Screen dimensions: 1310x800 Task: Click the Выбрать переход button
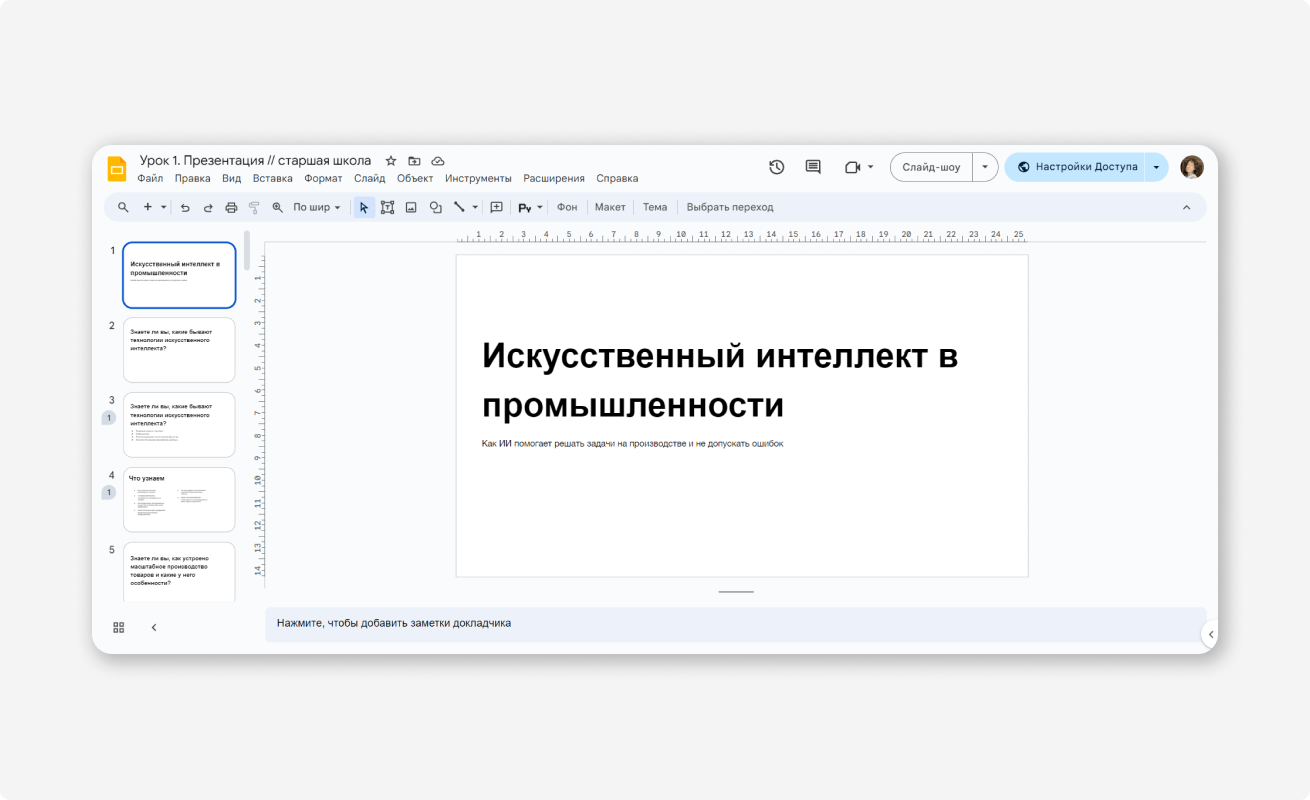pyautogui.click(x=729, y=208)
